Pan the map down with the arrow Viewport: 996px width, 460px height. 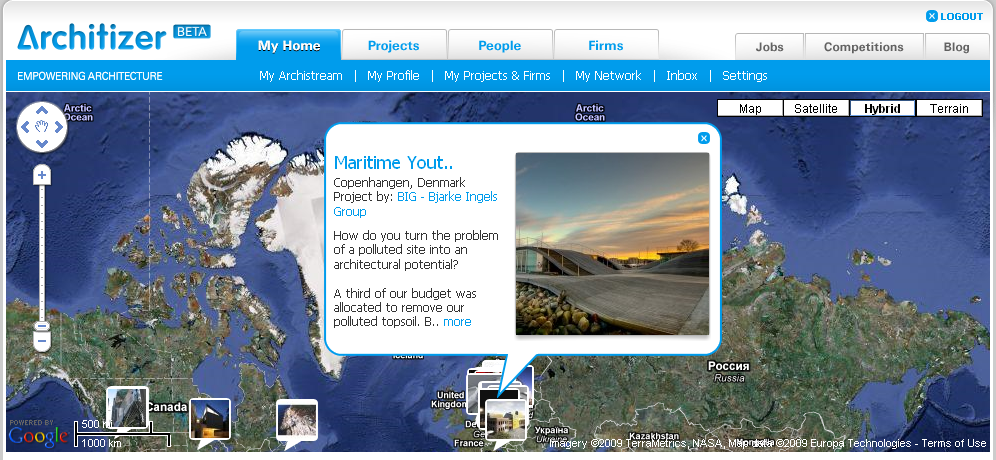(42, 144)
